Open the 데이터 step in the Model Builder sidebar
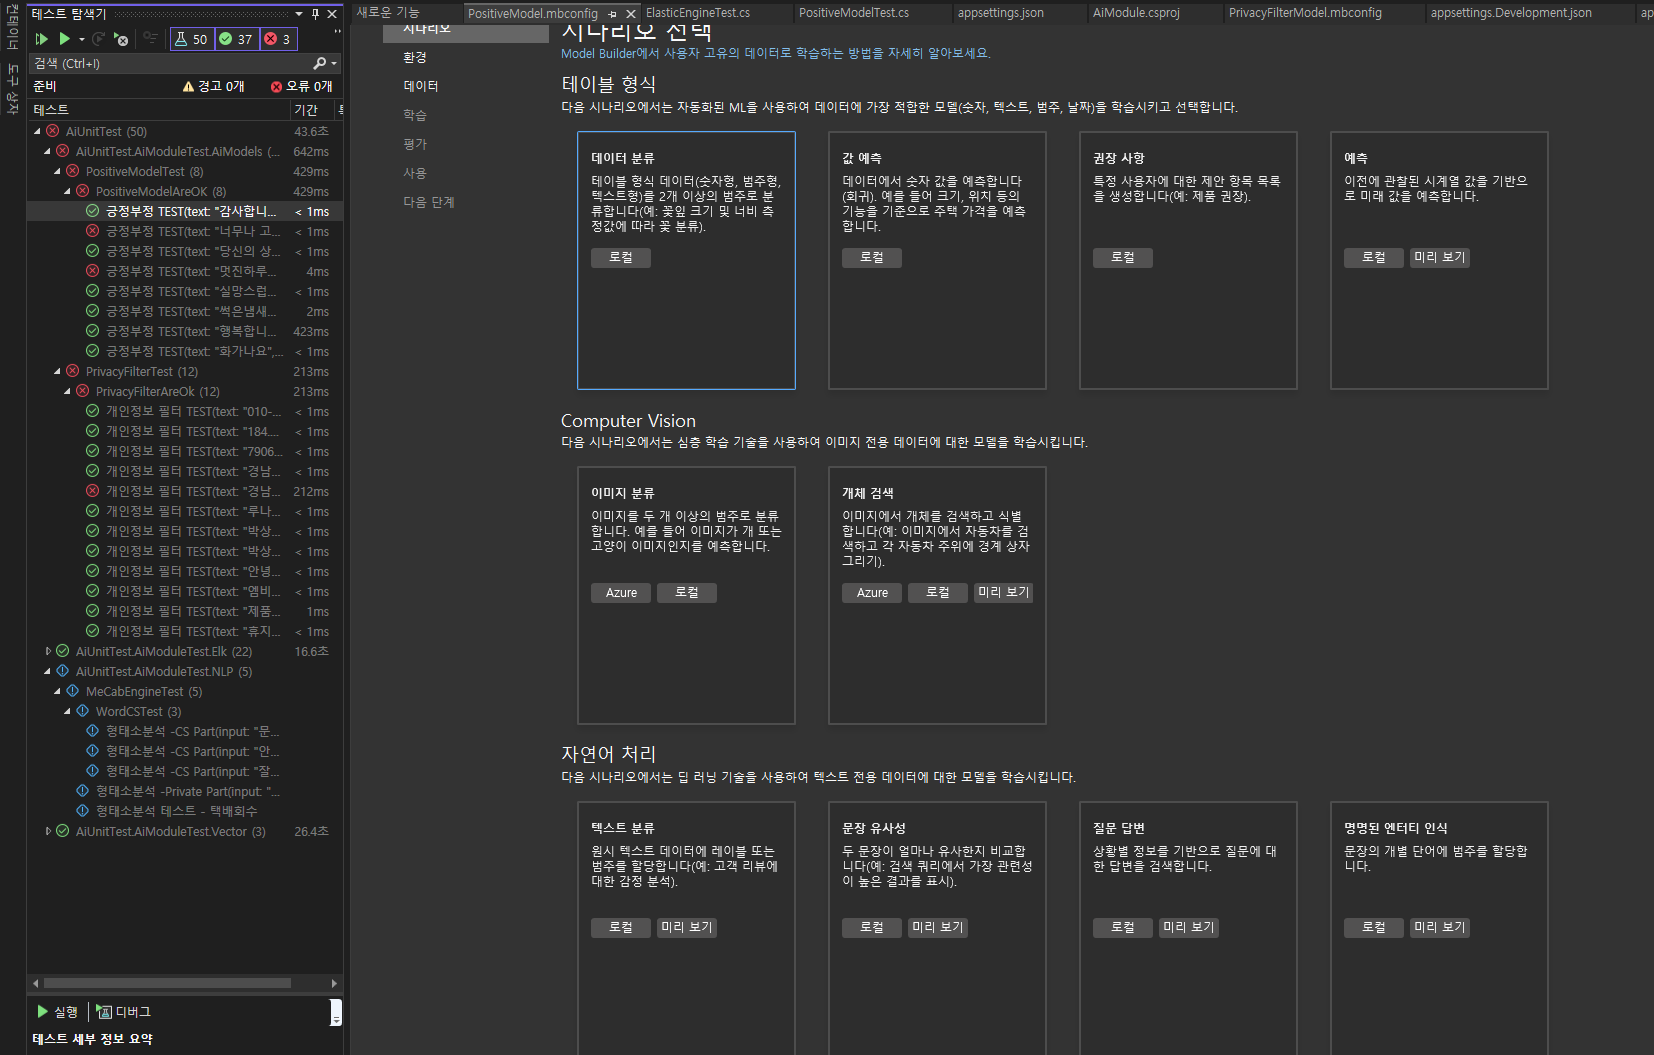The height and width of the screenshot is (1055, 1654). [x=421, y=86]
